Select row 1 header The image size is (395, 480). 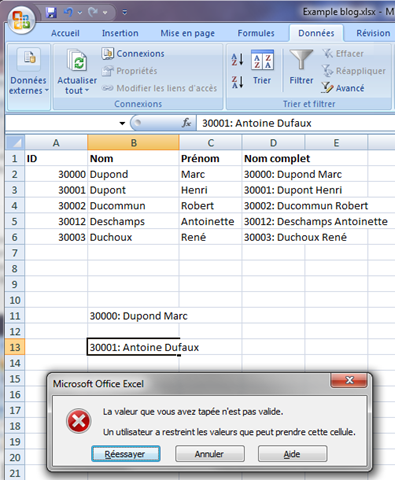[15, 158]
